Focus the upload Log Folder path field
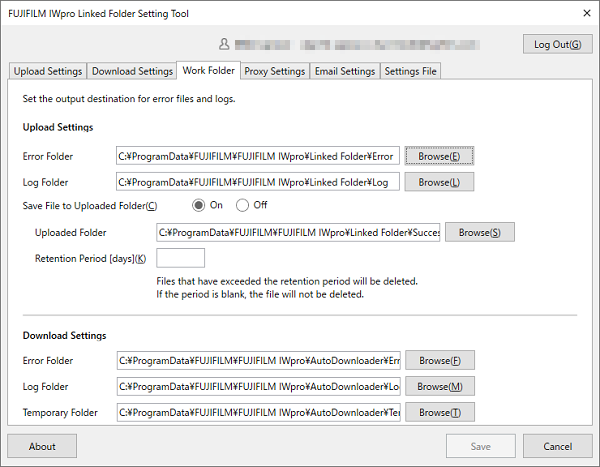 (x=258, y=182)
